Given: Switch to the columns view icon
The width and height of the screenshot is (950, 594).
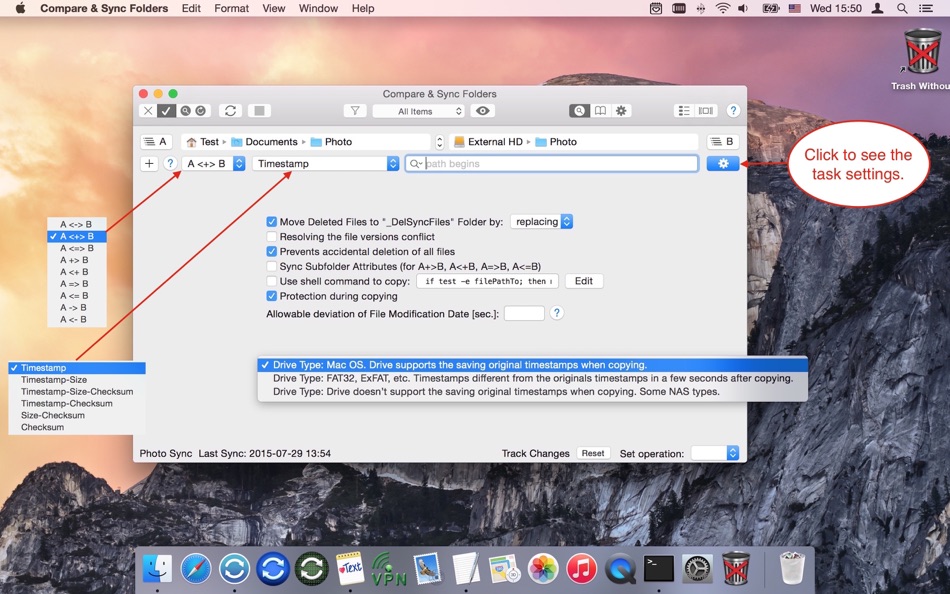Looking at the screenshot, I should (x=705, y=111).
